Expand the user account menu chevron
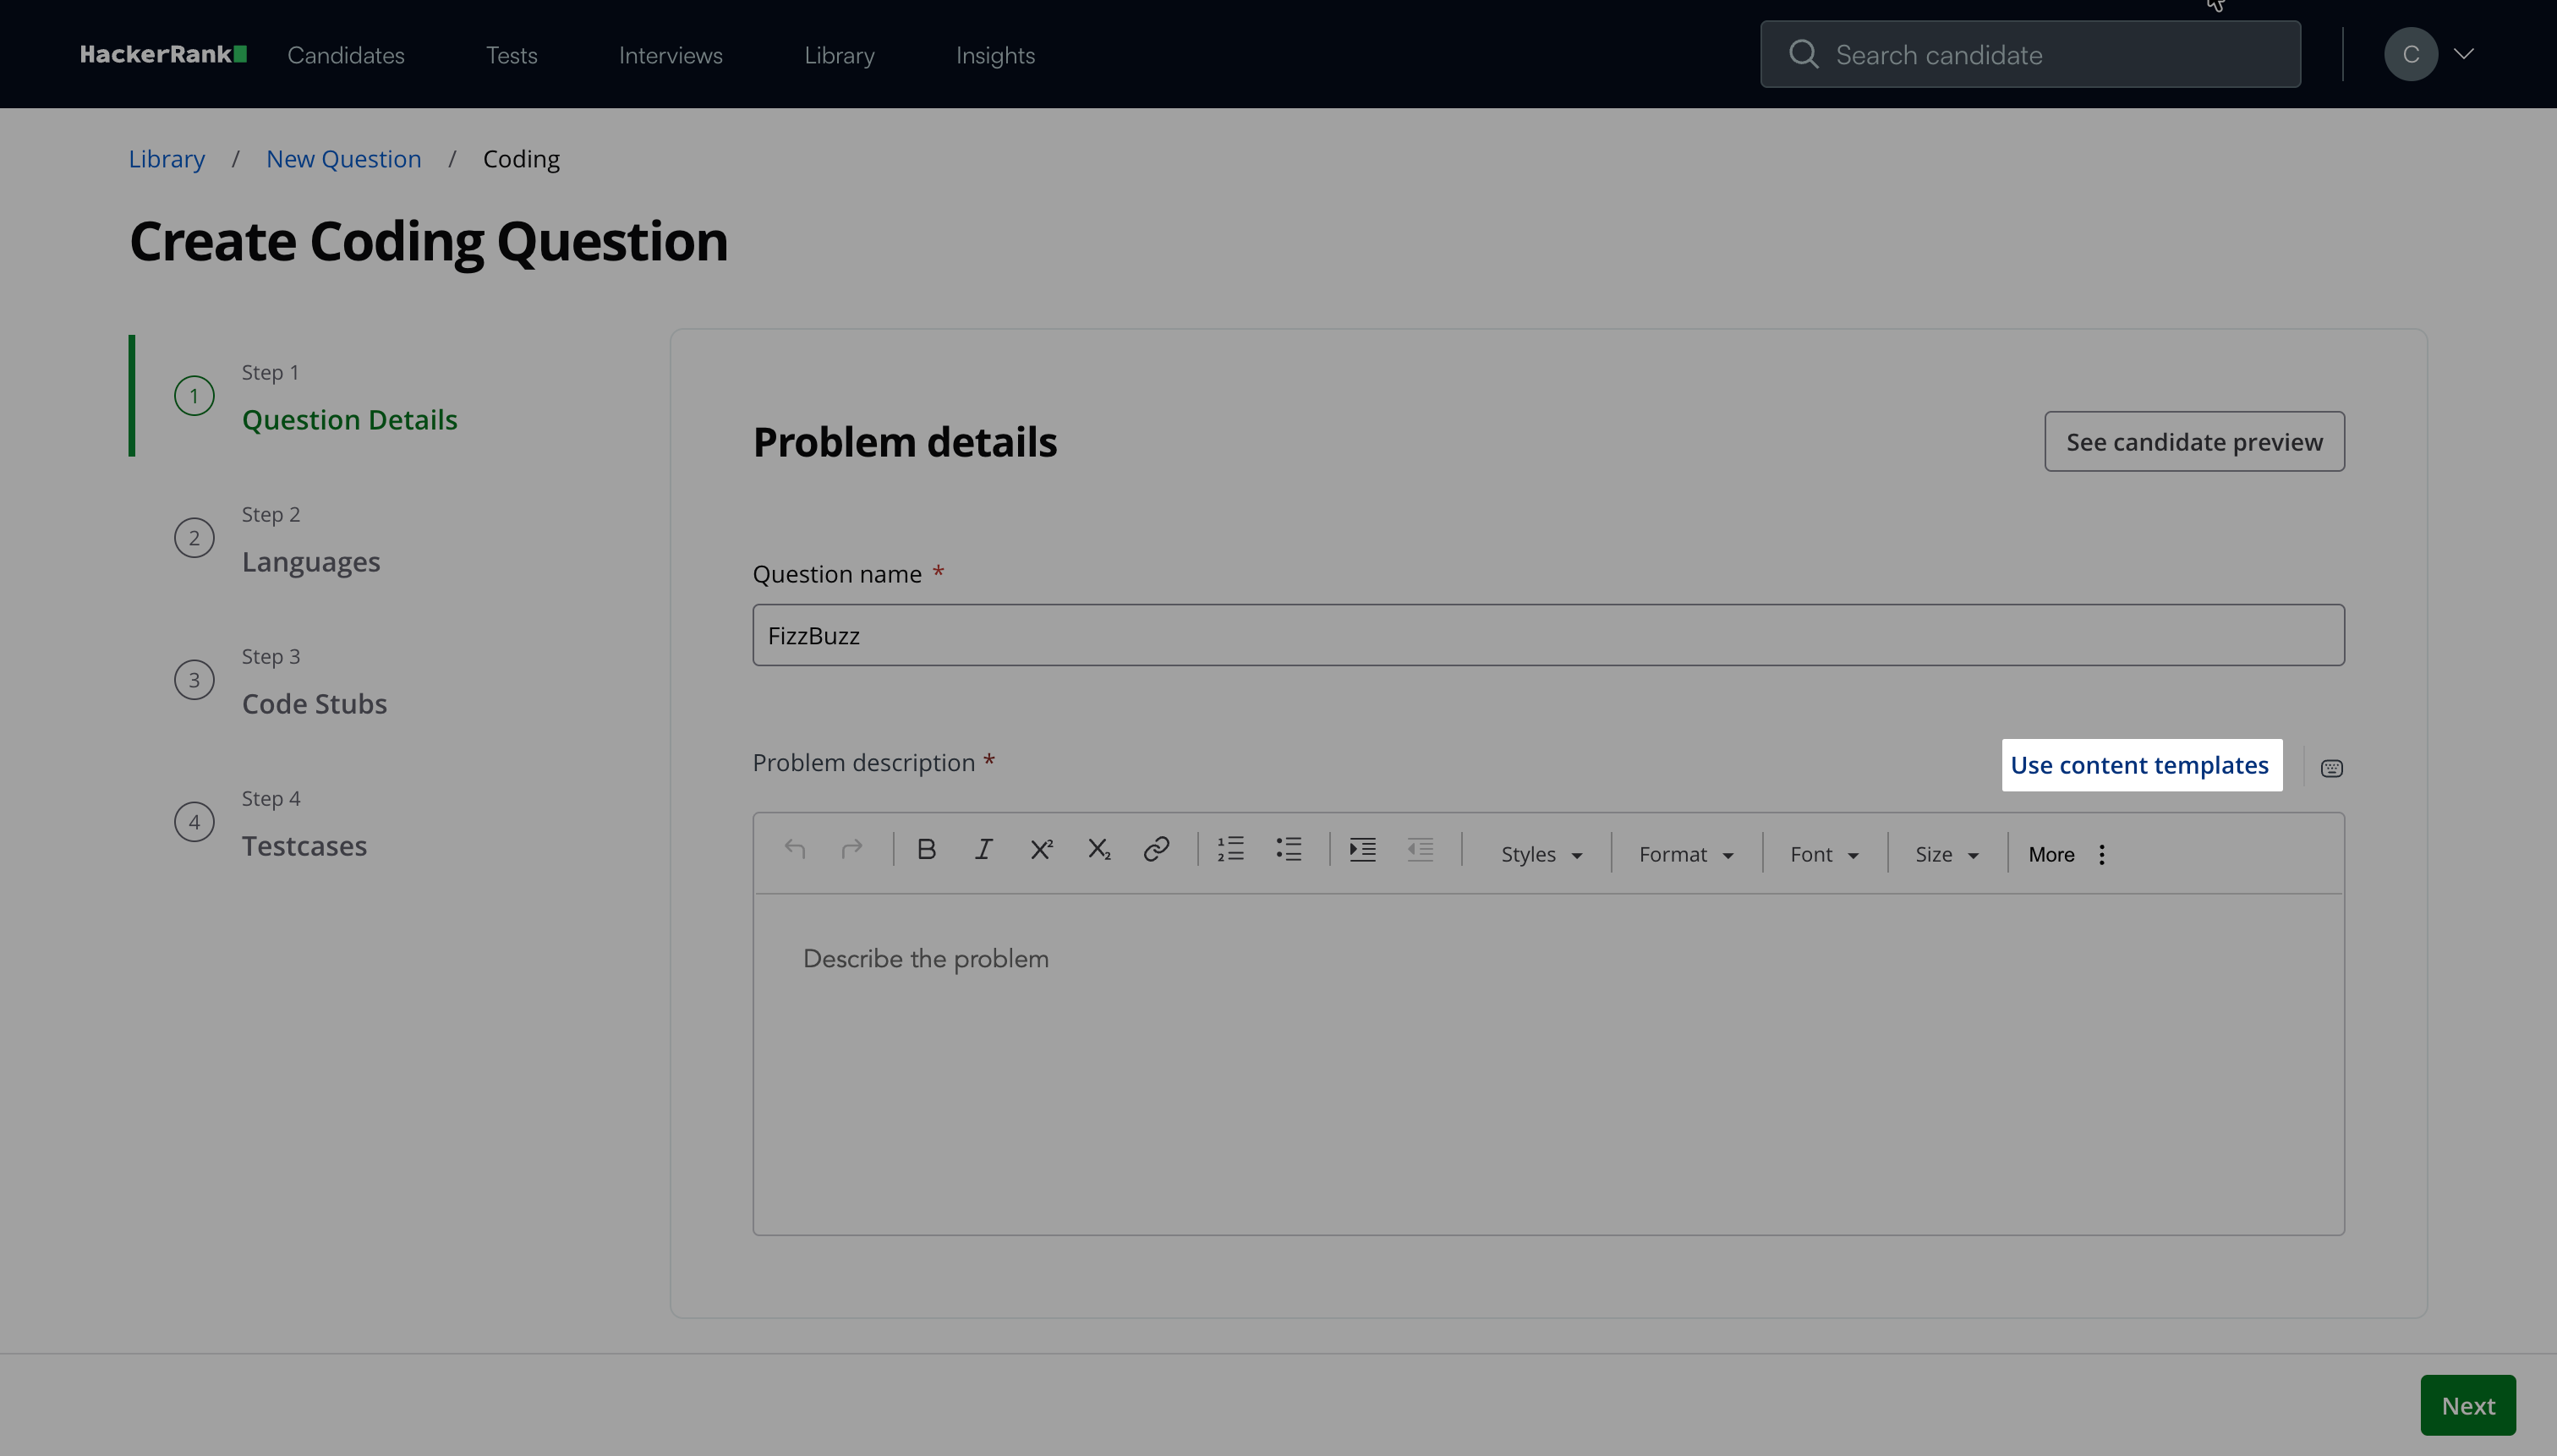This screenshot has width=2557, height=1456. point(2464,54)
